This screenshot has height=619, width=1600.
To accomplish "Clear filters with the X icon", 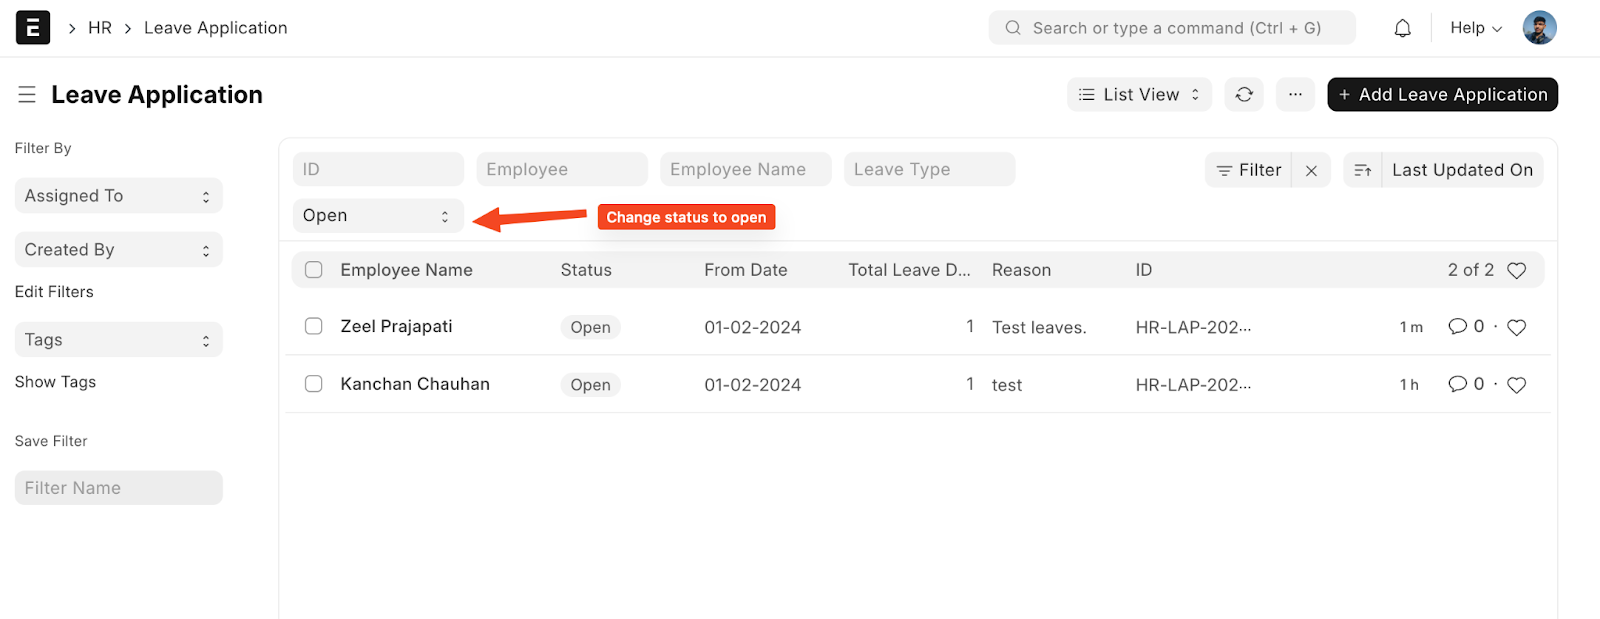I will (x=1311, y=171).
